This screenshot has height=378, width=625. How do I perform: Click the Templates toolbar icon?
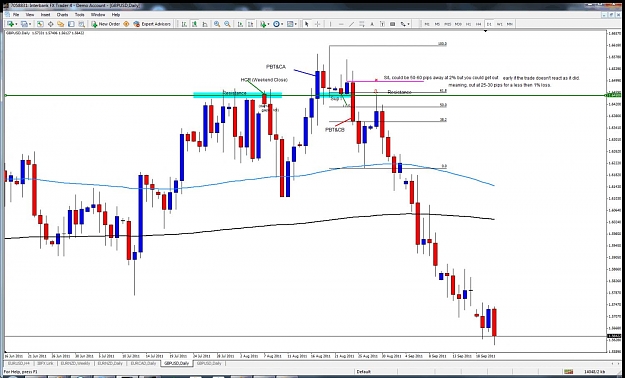point(290,24)
